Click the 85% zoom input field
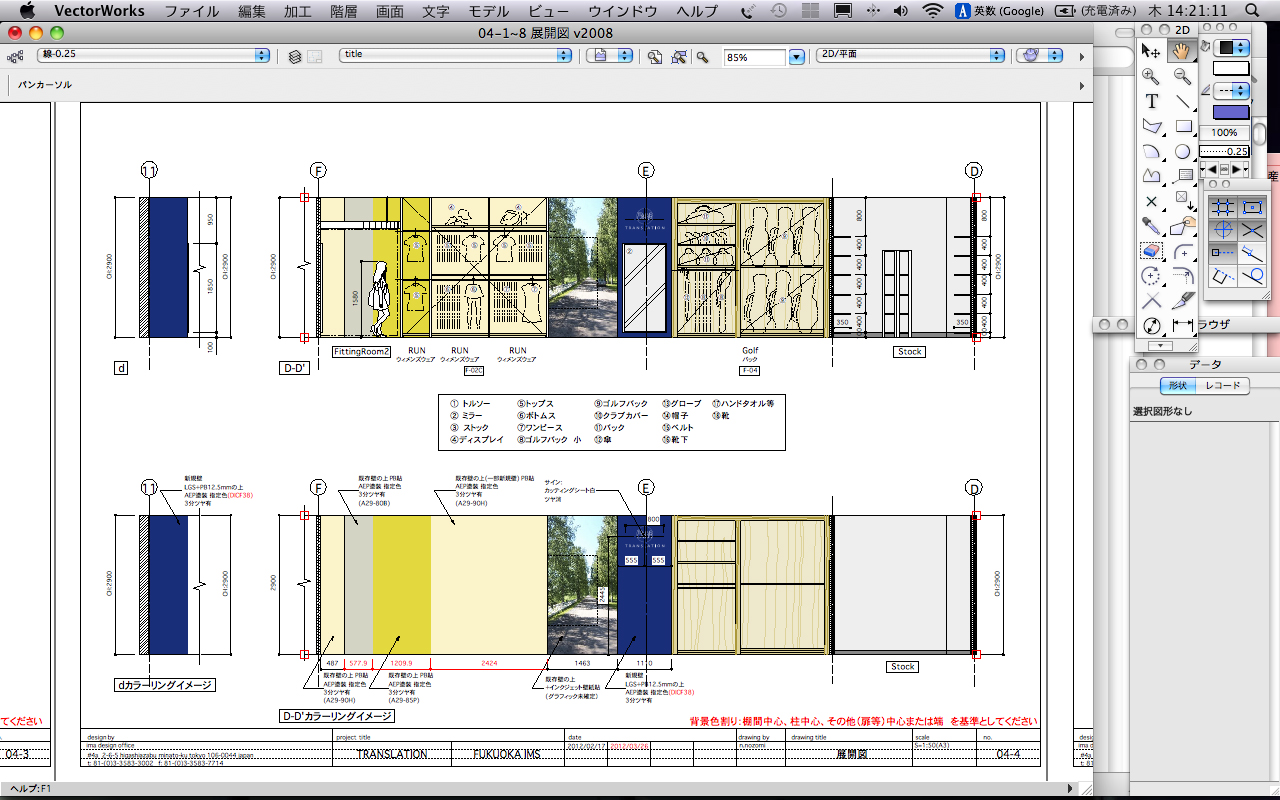This screenshot has width=1280, height=800. pyautogui.click(x=755, y=57)
